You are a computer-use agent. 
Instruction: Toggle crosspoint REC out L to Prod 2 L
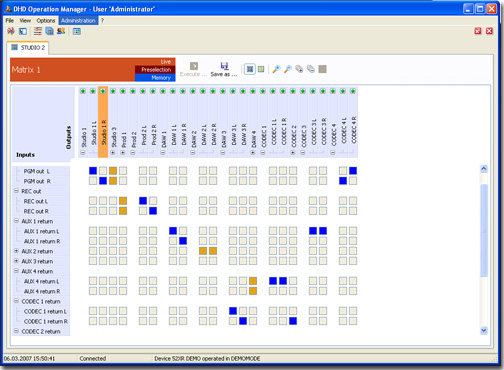(x=143, y=201)
